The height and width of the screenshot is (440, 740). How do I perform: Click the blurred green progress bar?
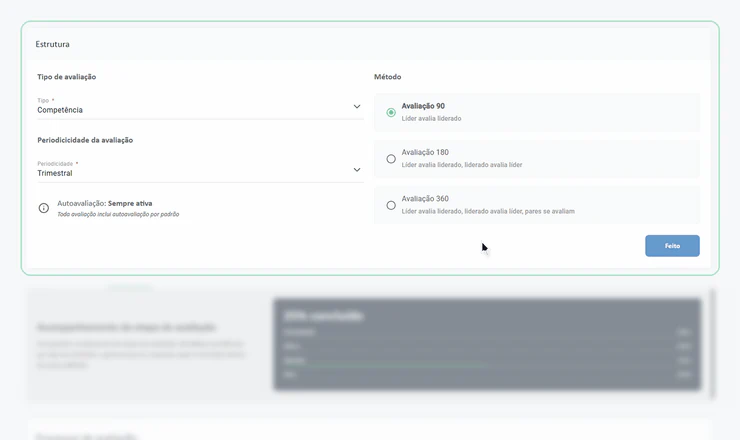click(x=396, y=364)
